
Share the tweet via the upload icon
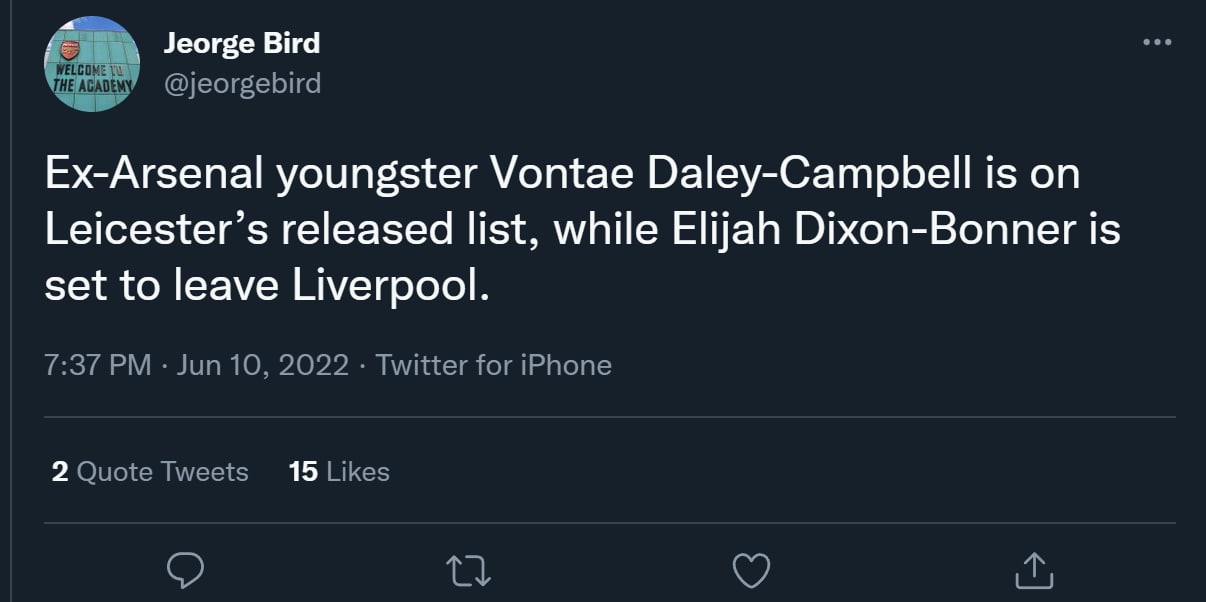pos(1033,570)
